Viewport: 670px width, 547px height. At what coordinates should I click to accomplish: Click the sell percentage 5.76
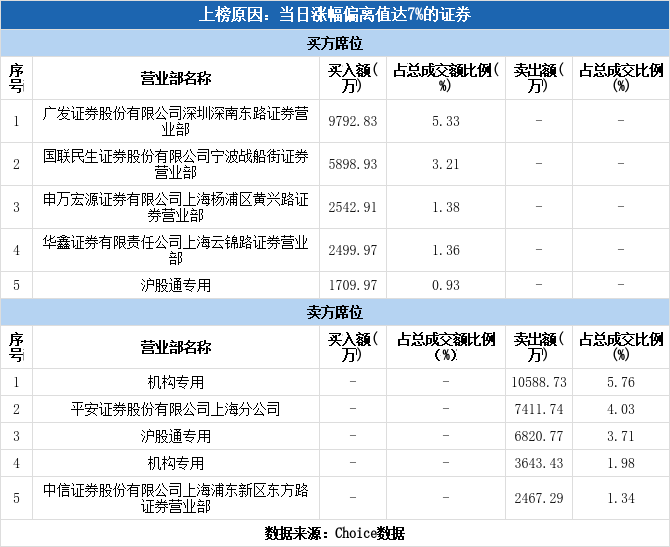click(x=621, y=382)
